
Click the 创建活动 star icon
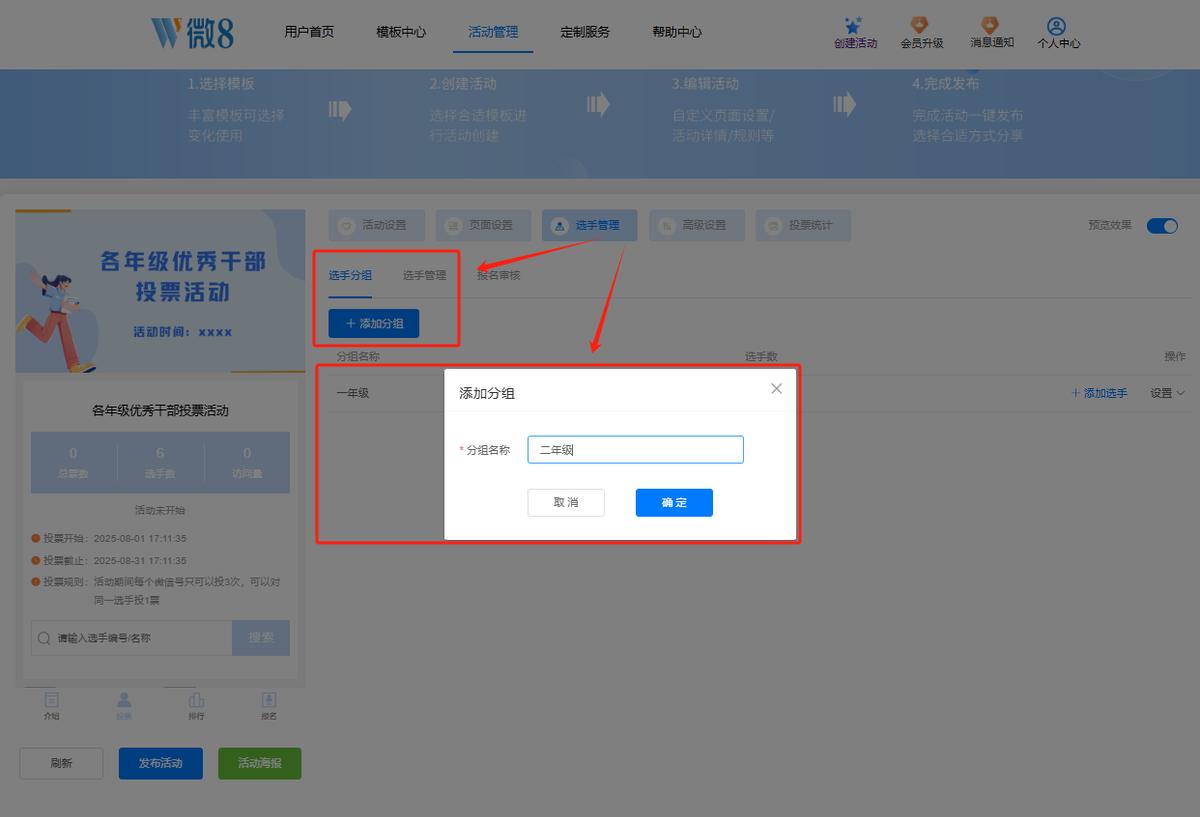[854, 26]
